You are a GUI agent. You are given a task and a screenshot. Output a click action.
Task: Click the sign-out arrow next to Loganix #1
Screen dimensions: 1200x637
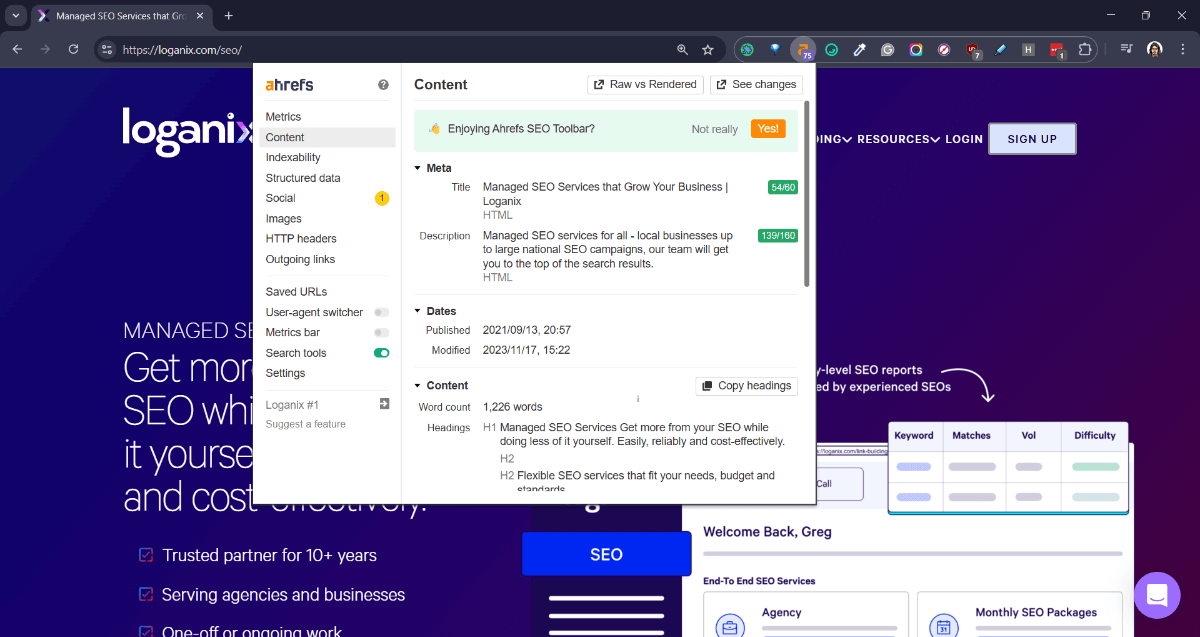[x=384, y=404]
